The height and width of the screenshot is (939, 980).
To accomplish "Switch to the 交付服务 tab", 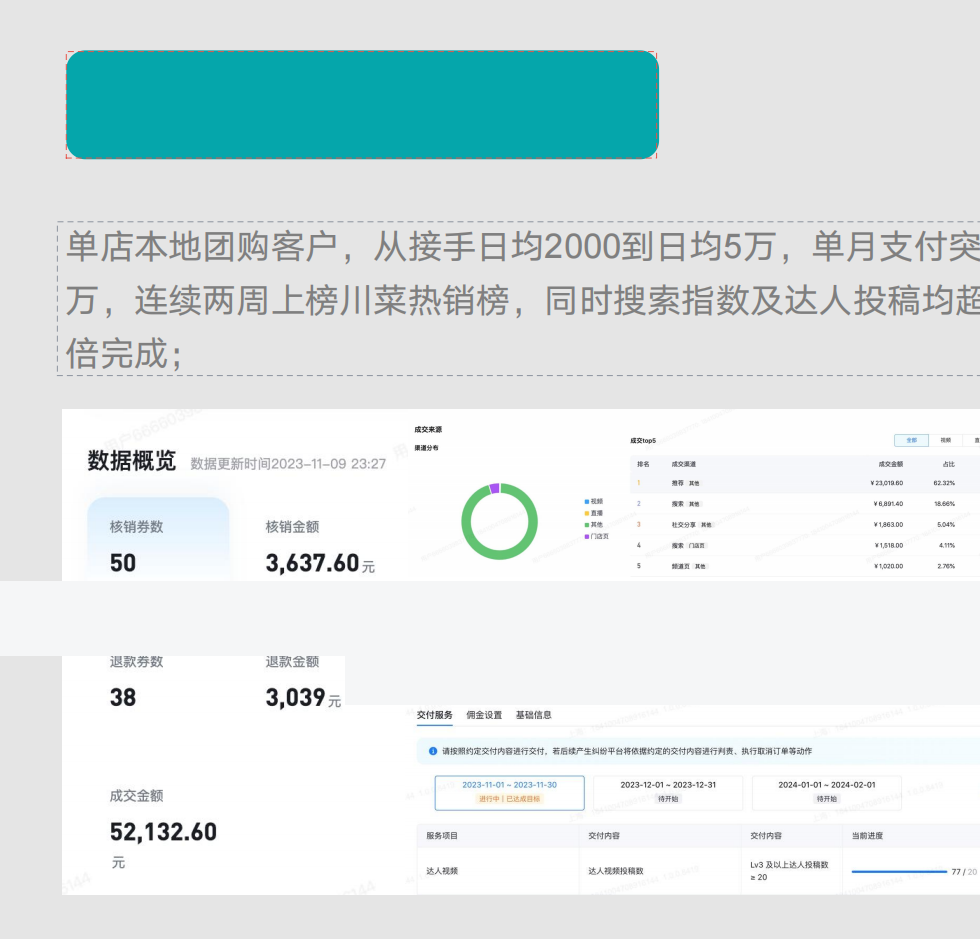I will (434, 715).
